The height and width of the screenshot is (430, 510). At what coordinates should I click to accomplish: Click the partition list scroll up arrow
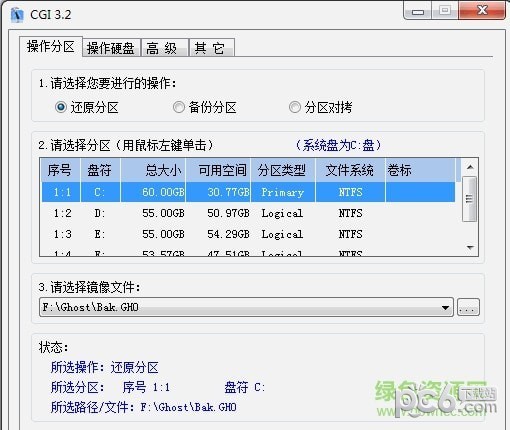470,167
